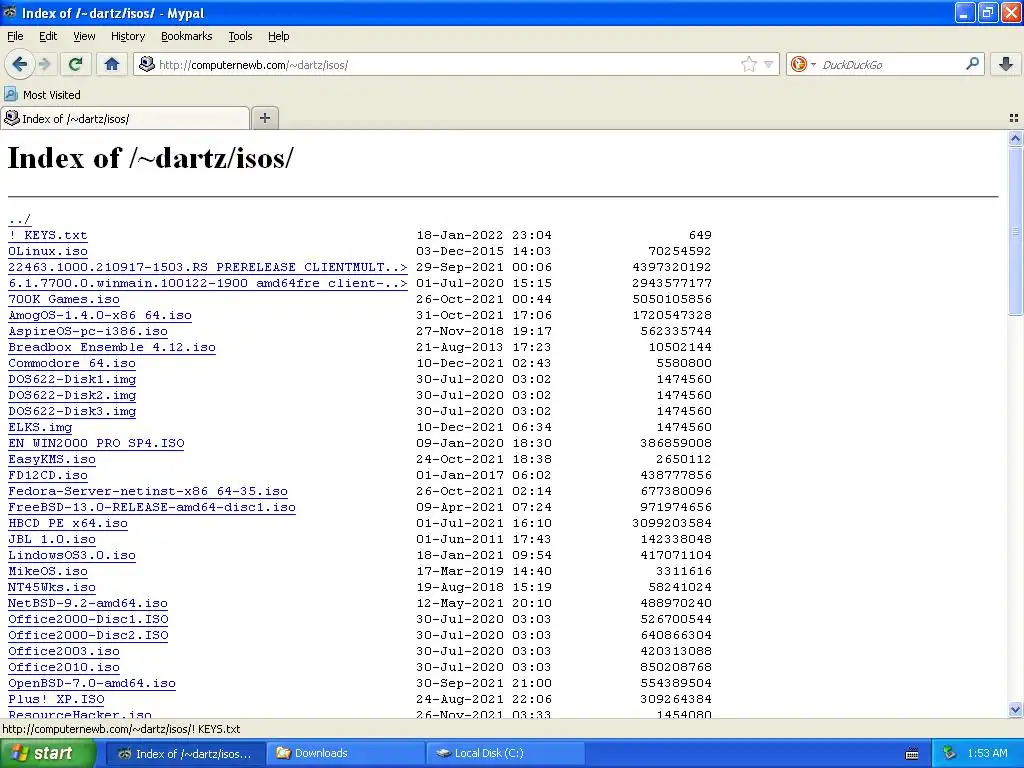Open the View menu
The width and height of the screenshot is (1024, 768).
point(84,37)
